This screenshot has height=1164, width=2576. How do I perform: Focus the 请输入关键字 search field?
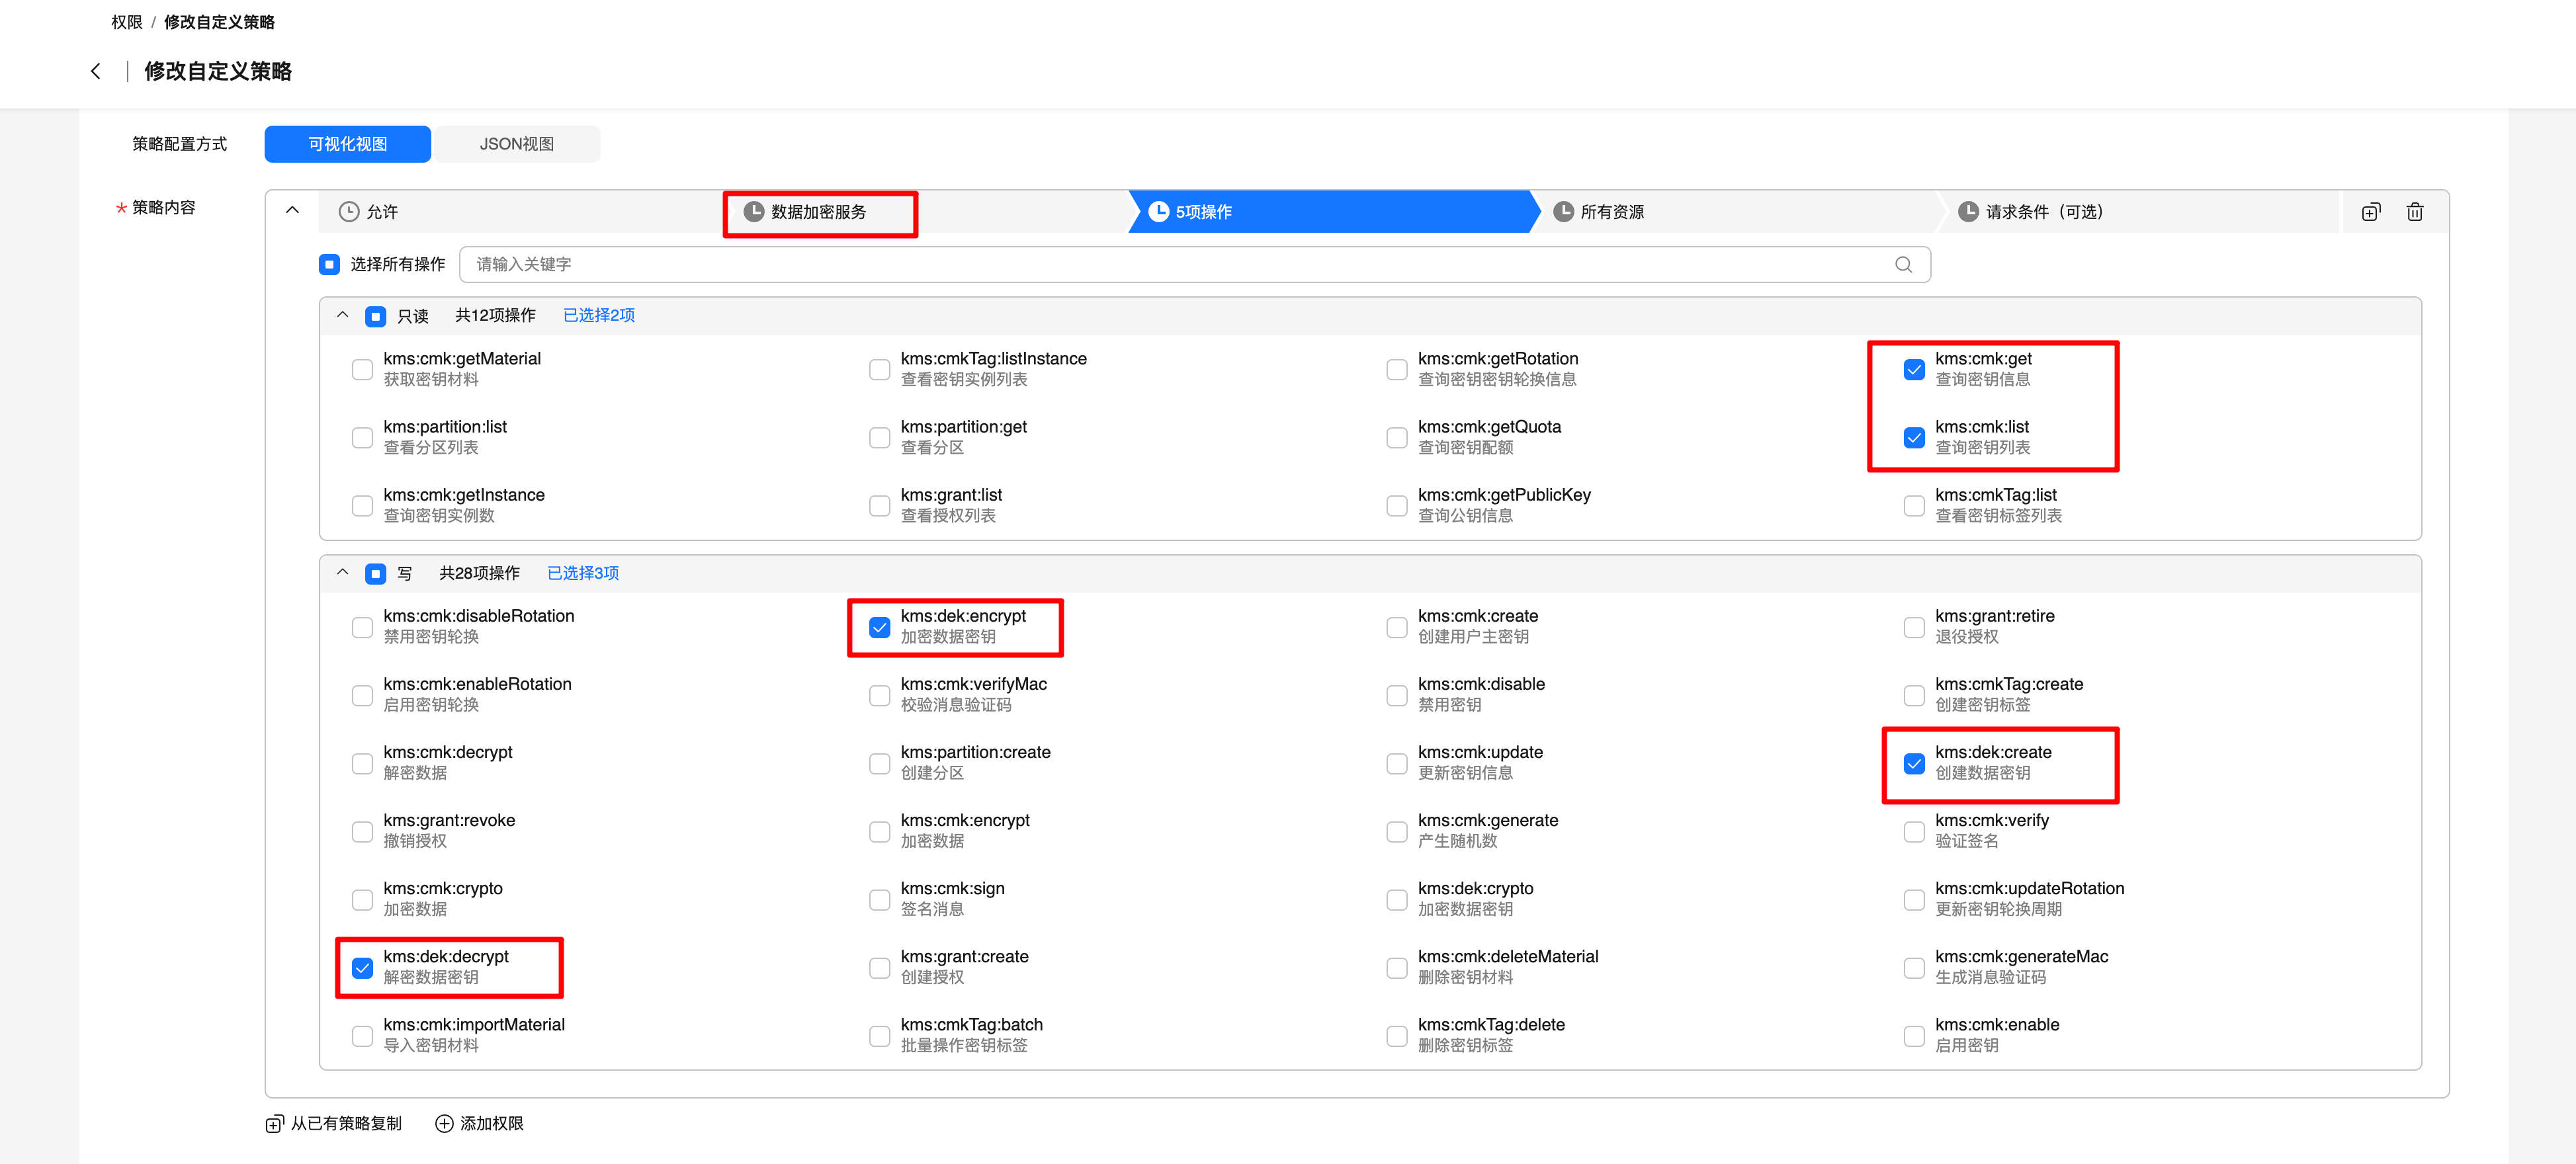coord(1195,264)
